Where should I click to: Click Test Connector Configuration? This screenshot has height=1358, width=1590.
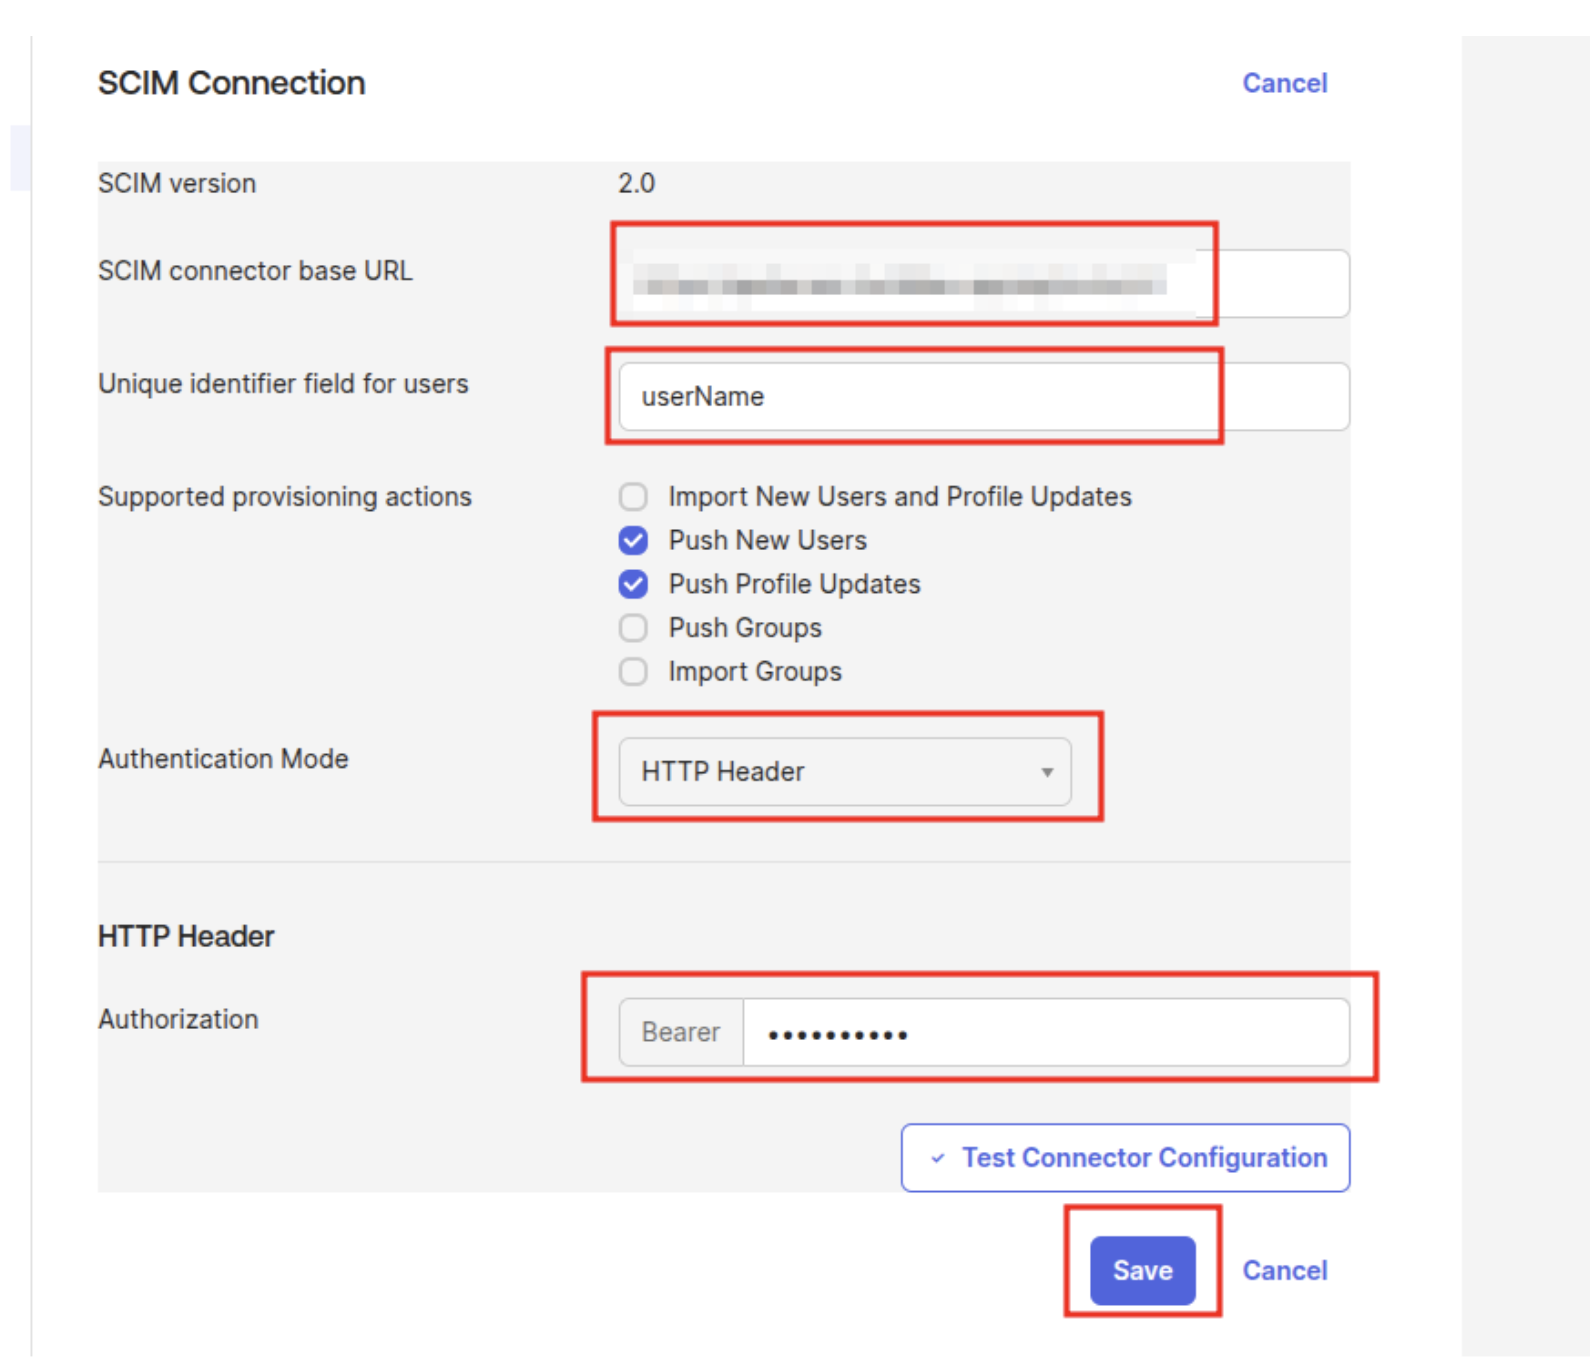pyautogui.click(x=1125, y=1158)
